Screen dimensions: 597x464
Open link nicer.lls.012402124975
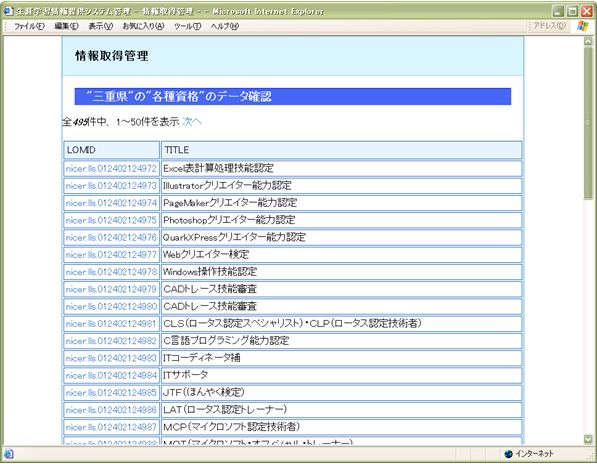click(x=111, y=220)
